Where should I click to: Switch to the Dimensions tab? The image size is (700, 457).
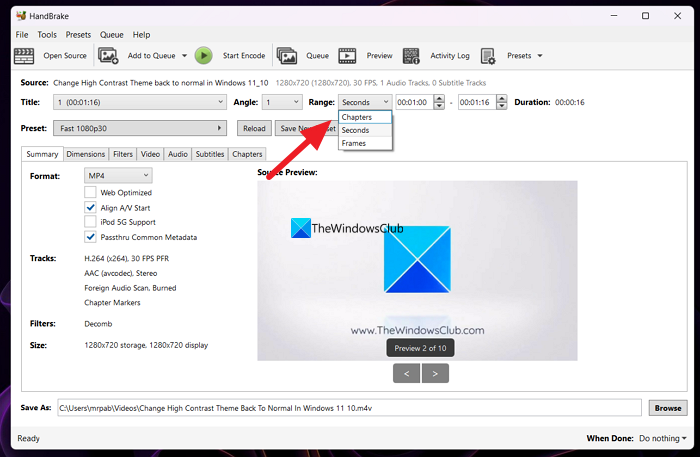(86, 154)
